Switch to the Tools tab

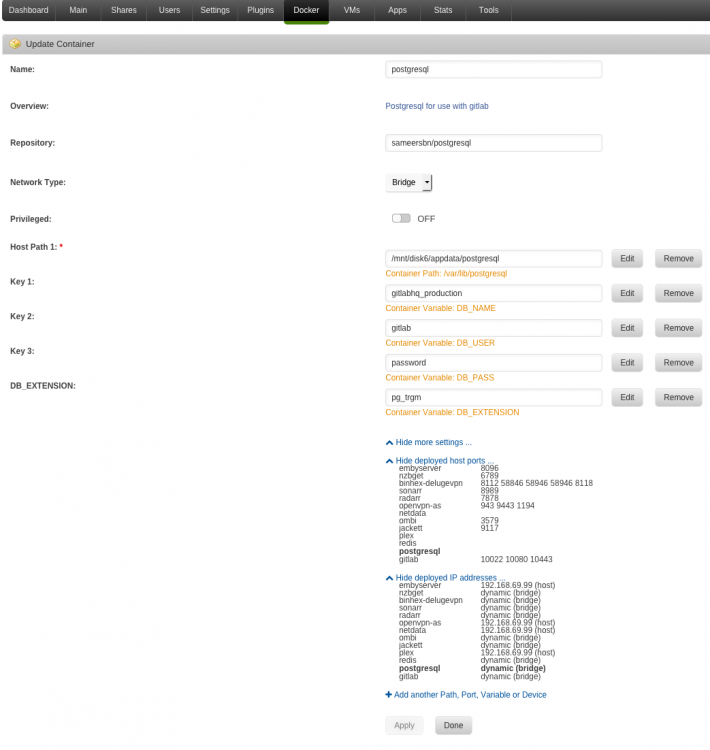click(488, 10)
